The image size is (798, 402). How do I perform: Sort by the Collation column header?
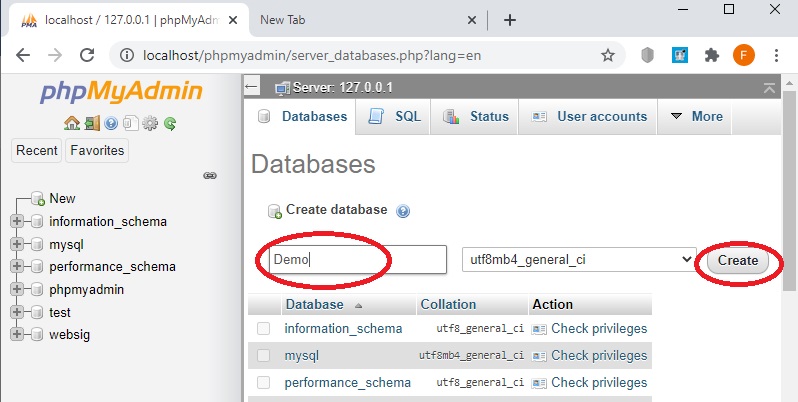(x=448, y=304)
